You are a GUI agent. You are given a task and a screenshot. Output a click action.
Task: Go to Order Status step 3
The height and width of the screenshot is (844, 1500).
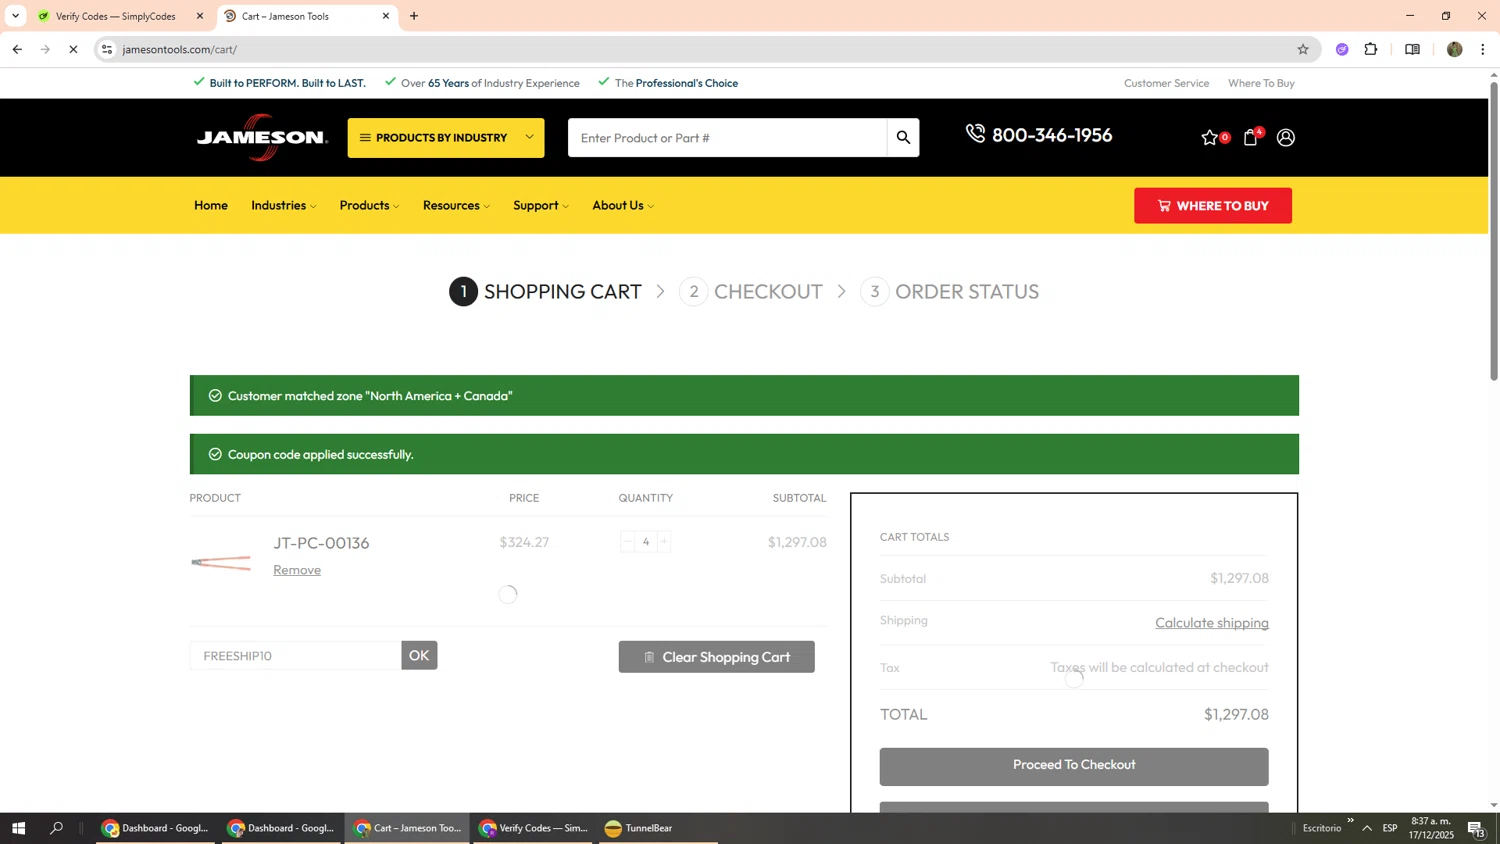click(950, 292)
